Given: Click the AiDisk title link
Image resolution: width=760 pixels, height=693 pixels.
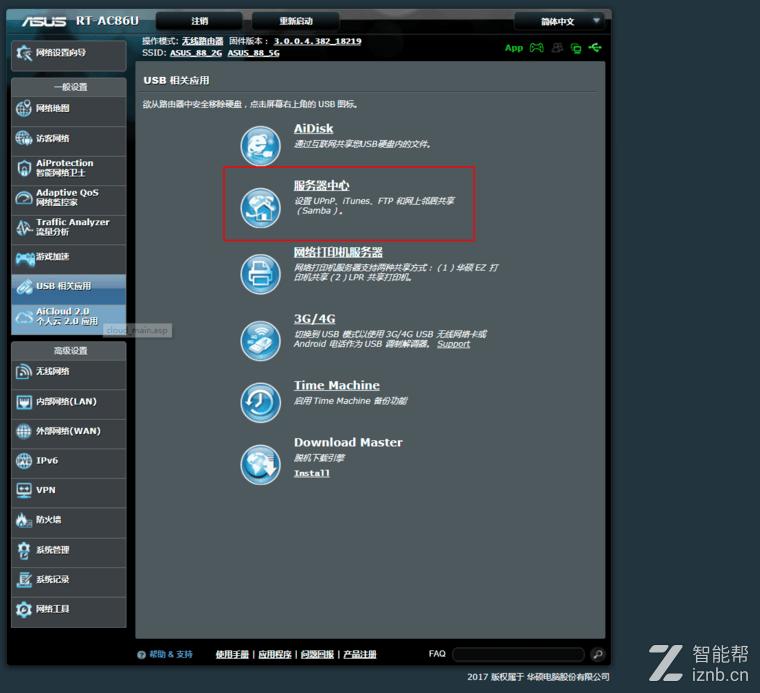Looking at the screenshot, I should point(313,129).
